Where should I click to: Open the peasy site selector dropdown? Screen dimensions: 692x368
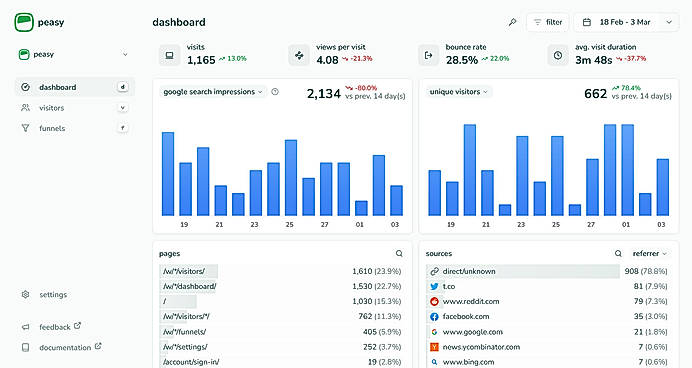point(74,54)
